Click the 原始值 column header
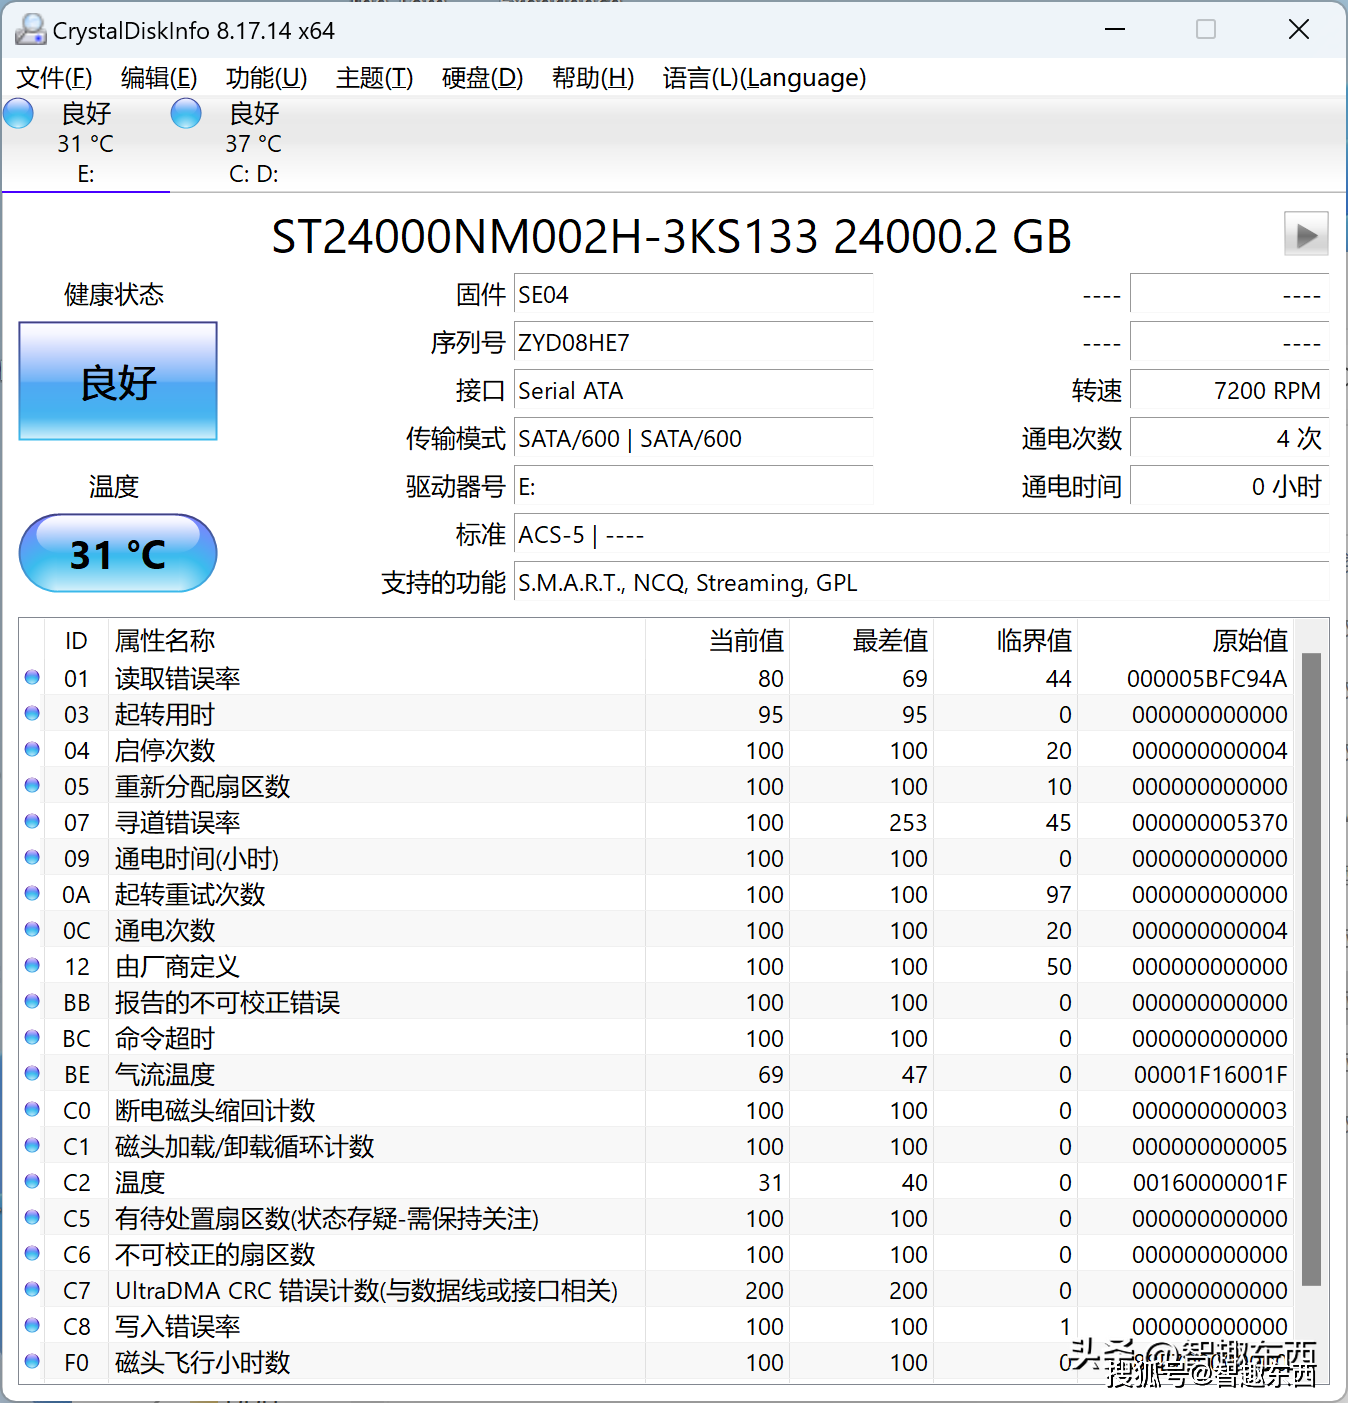 pos(1185,640)
